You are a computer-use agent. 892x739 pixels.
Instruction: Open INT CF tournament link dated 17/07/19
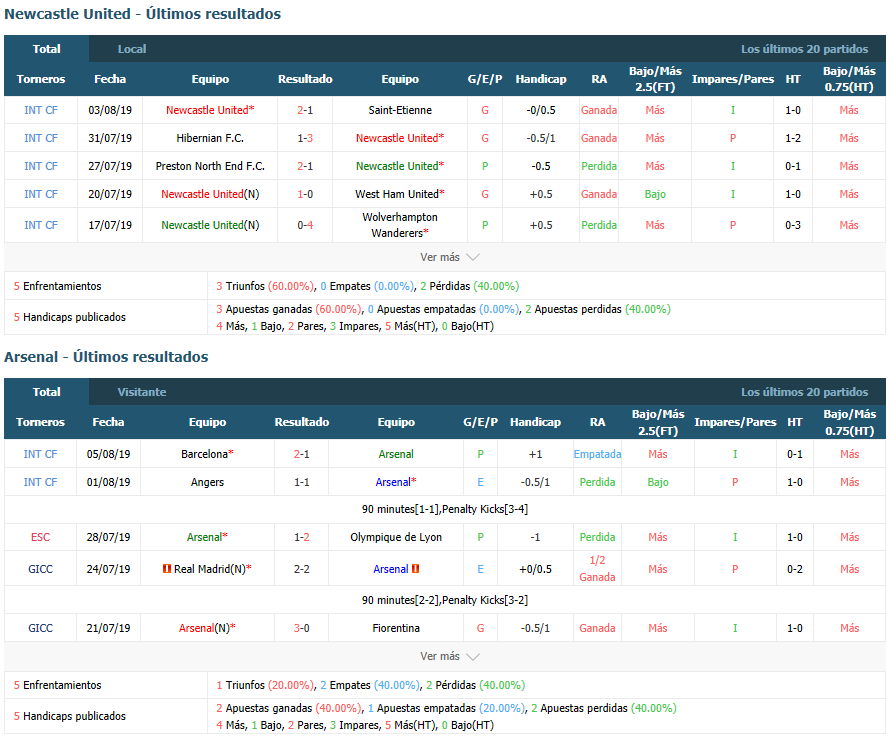tap(41, 225)
